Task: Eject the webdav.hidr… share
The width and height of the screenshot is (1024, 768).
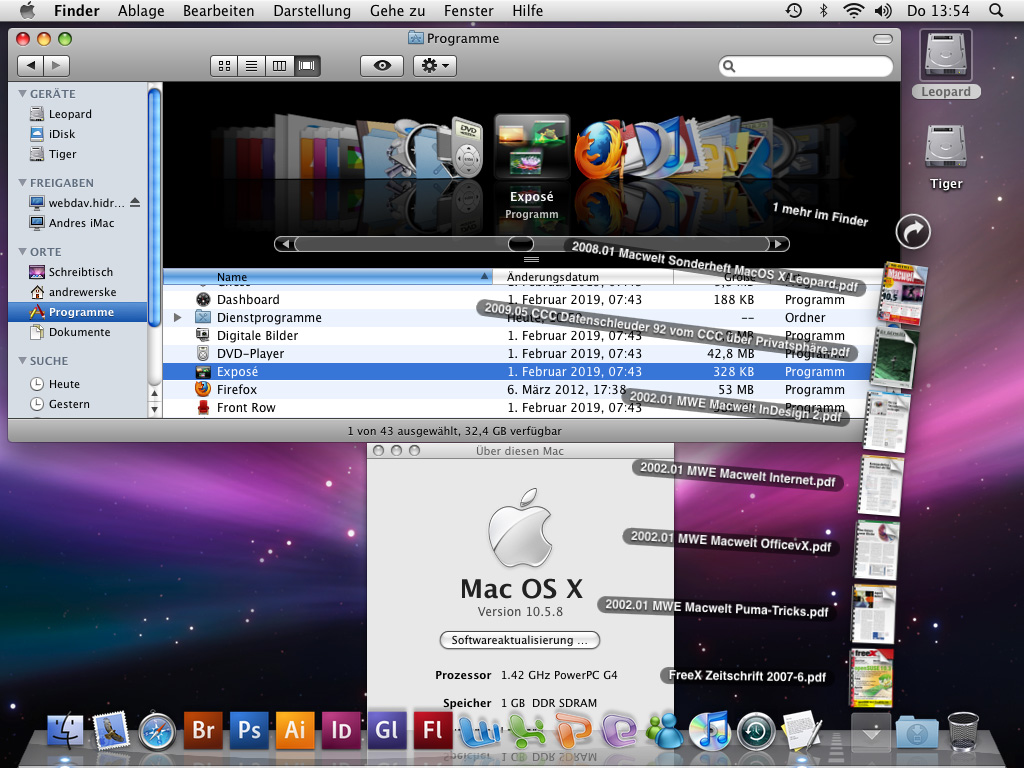Action: point(135,202)
